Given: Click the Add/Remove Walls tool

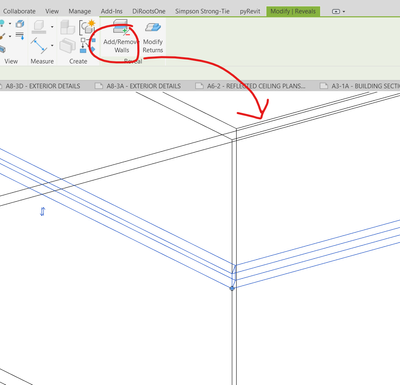Looking at the screenshot, I should point(121,37).
